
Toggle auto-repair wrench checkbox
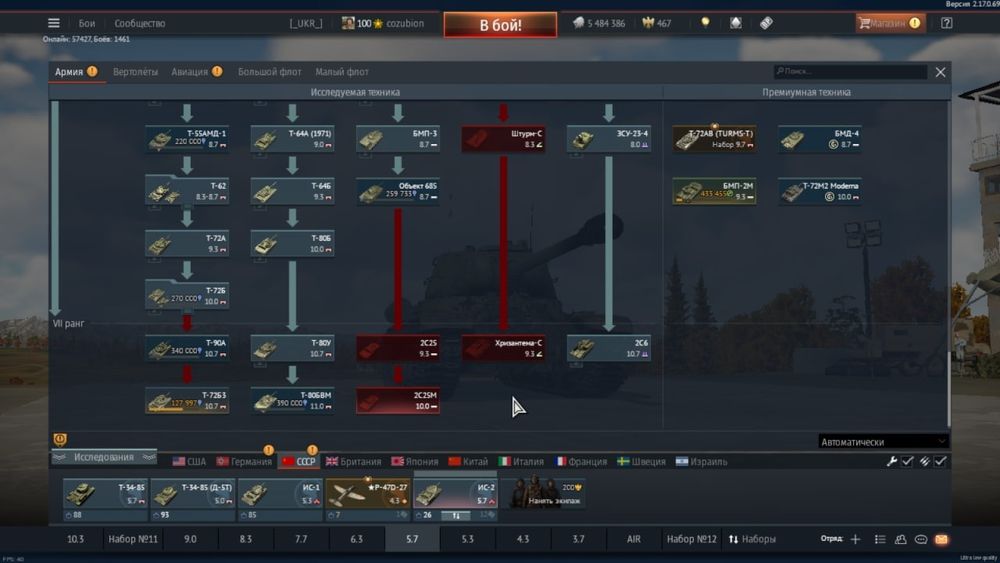(x=907, y=461)
